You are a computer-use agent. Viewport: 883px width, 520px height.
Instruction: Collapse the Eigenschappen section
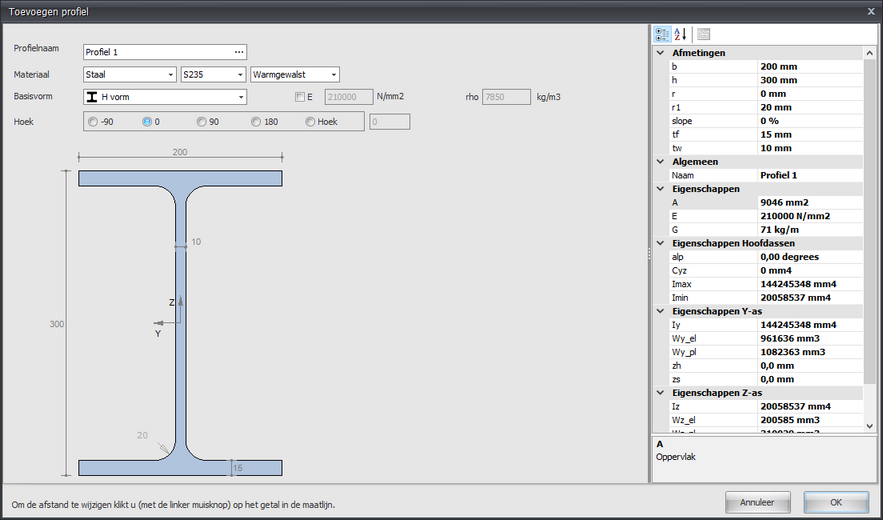pos(661,189)
